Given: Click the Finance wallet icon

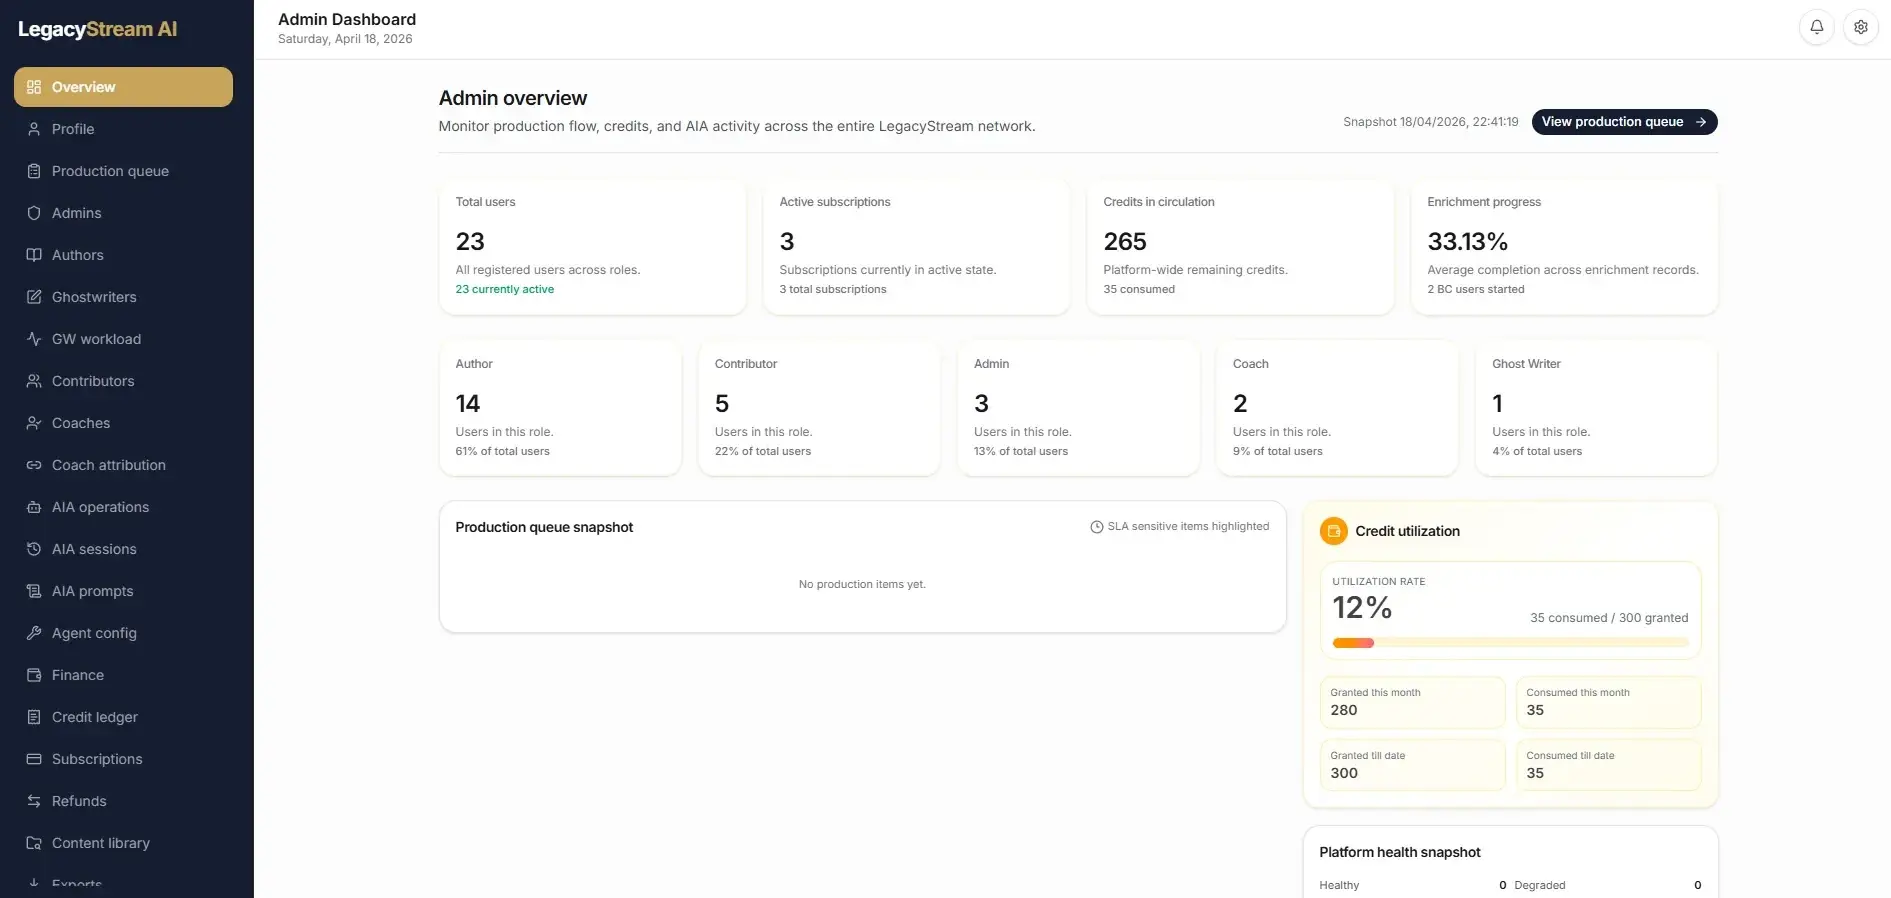Looking at the screenshot, I should click(34, 675).
